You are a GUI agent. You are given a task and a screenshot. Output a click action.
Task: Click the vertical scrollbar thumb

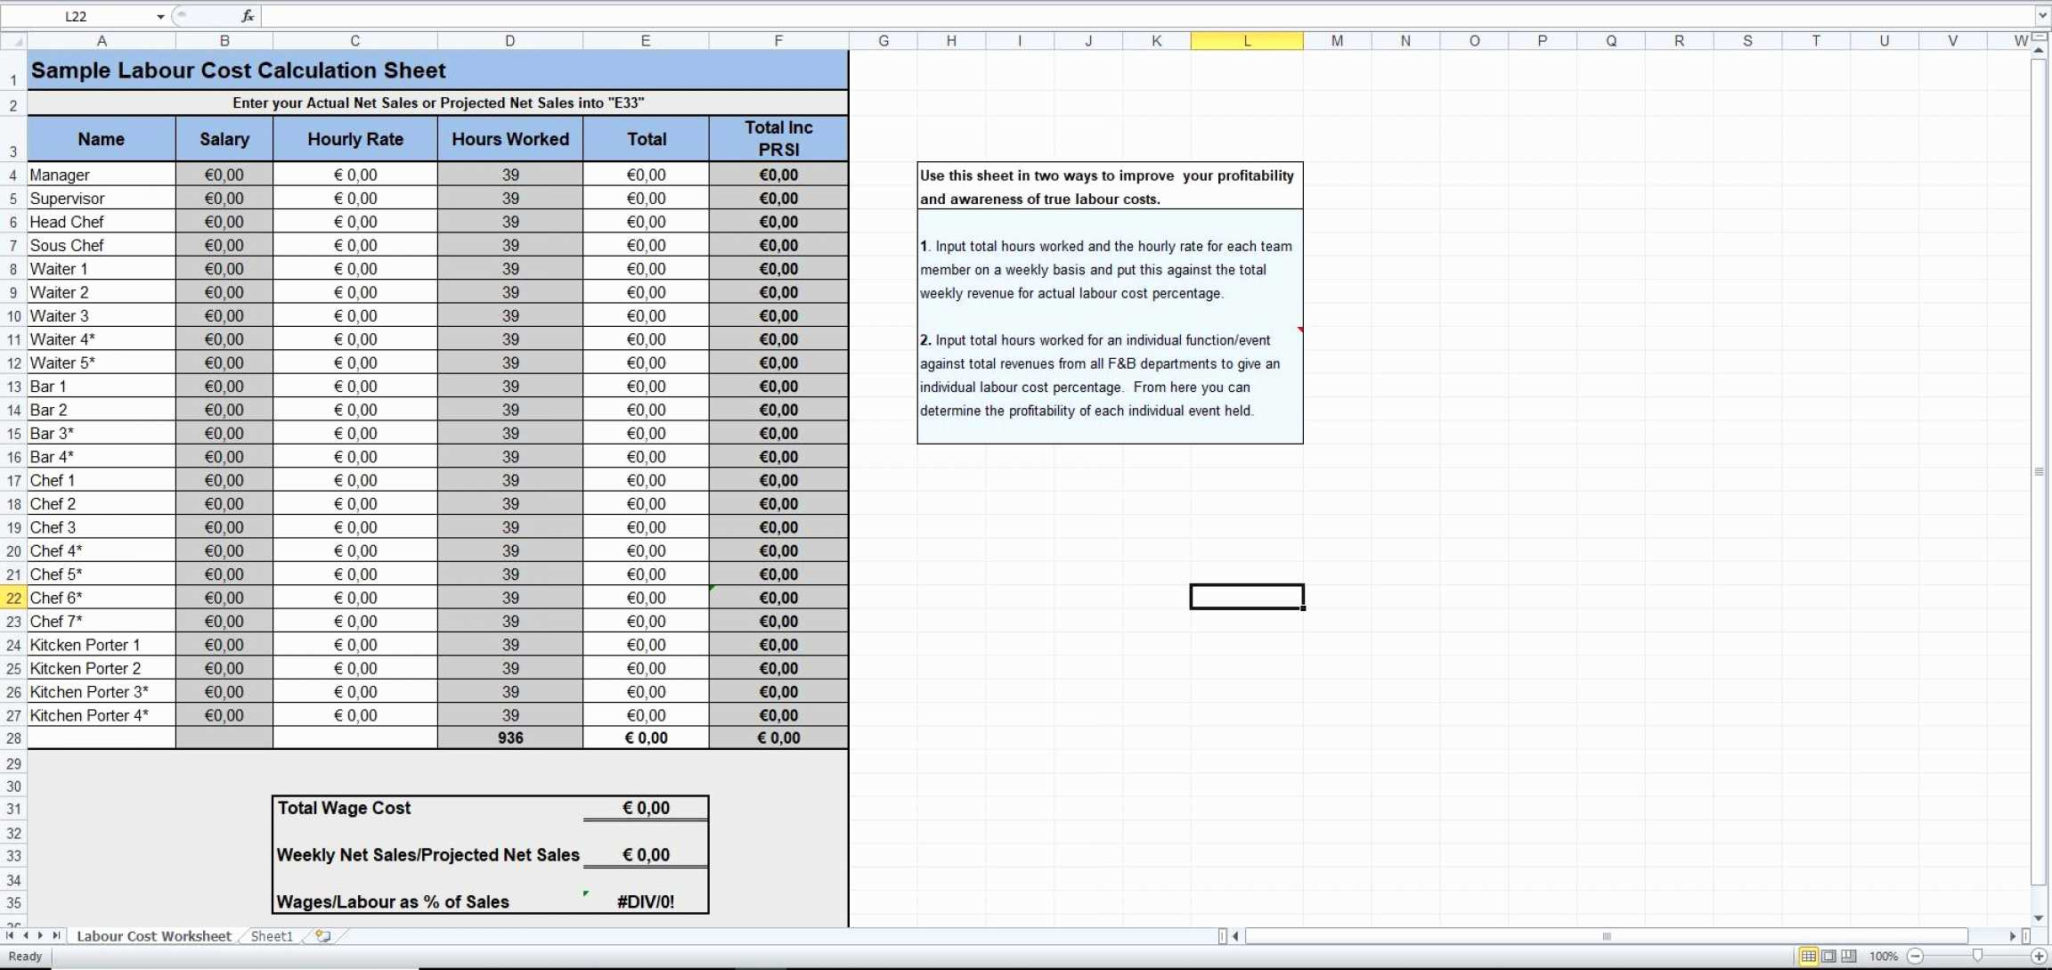tap(2039, 471)
